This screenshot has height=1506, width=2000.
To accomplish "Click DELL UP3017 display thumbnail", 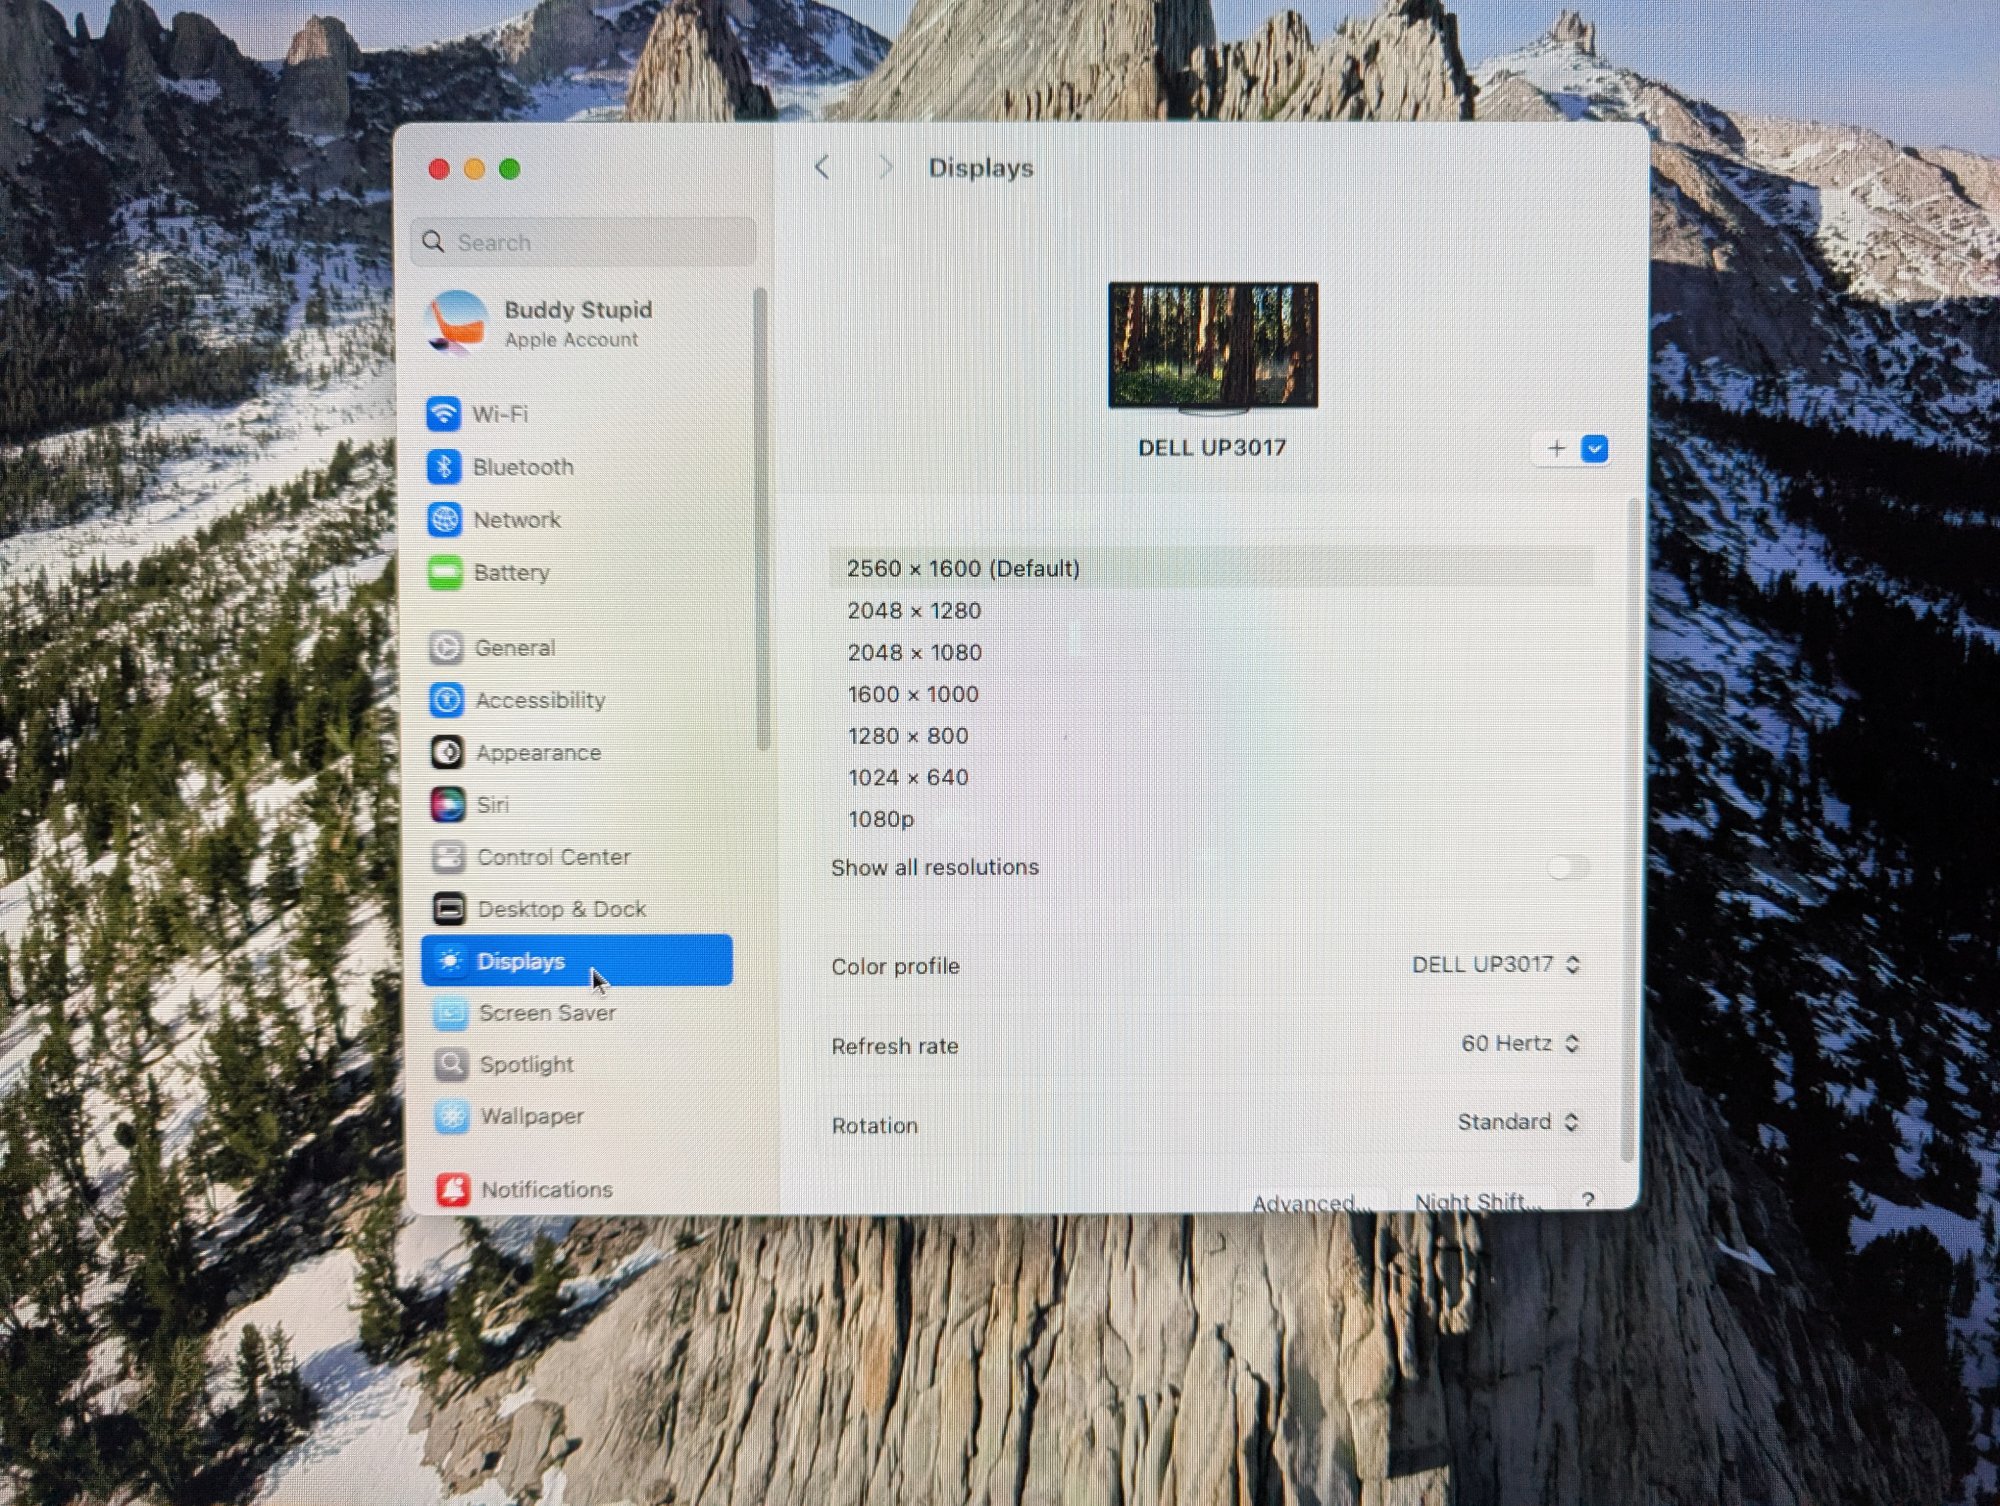I will click(1213, 346).
